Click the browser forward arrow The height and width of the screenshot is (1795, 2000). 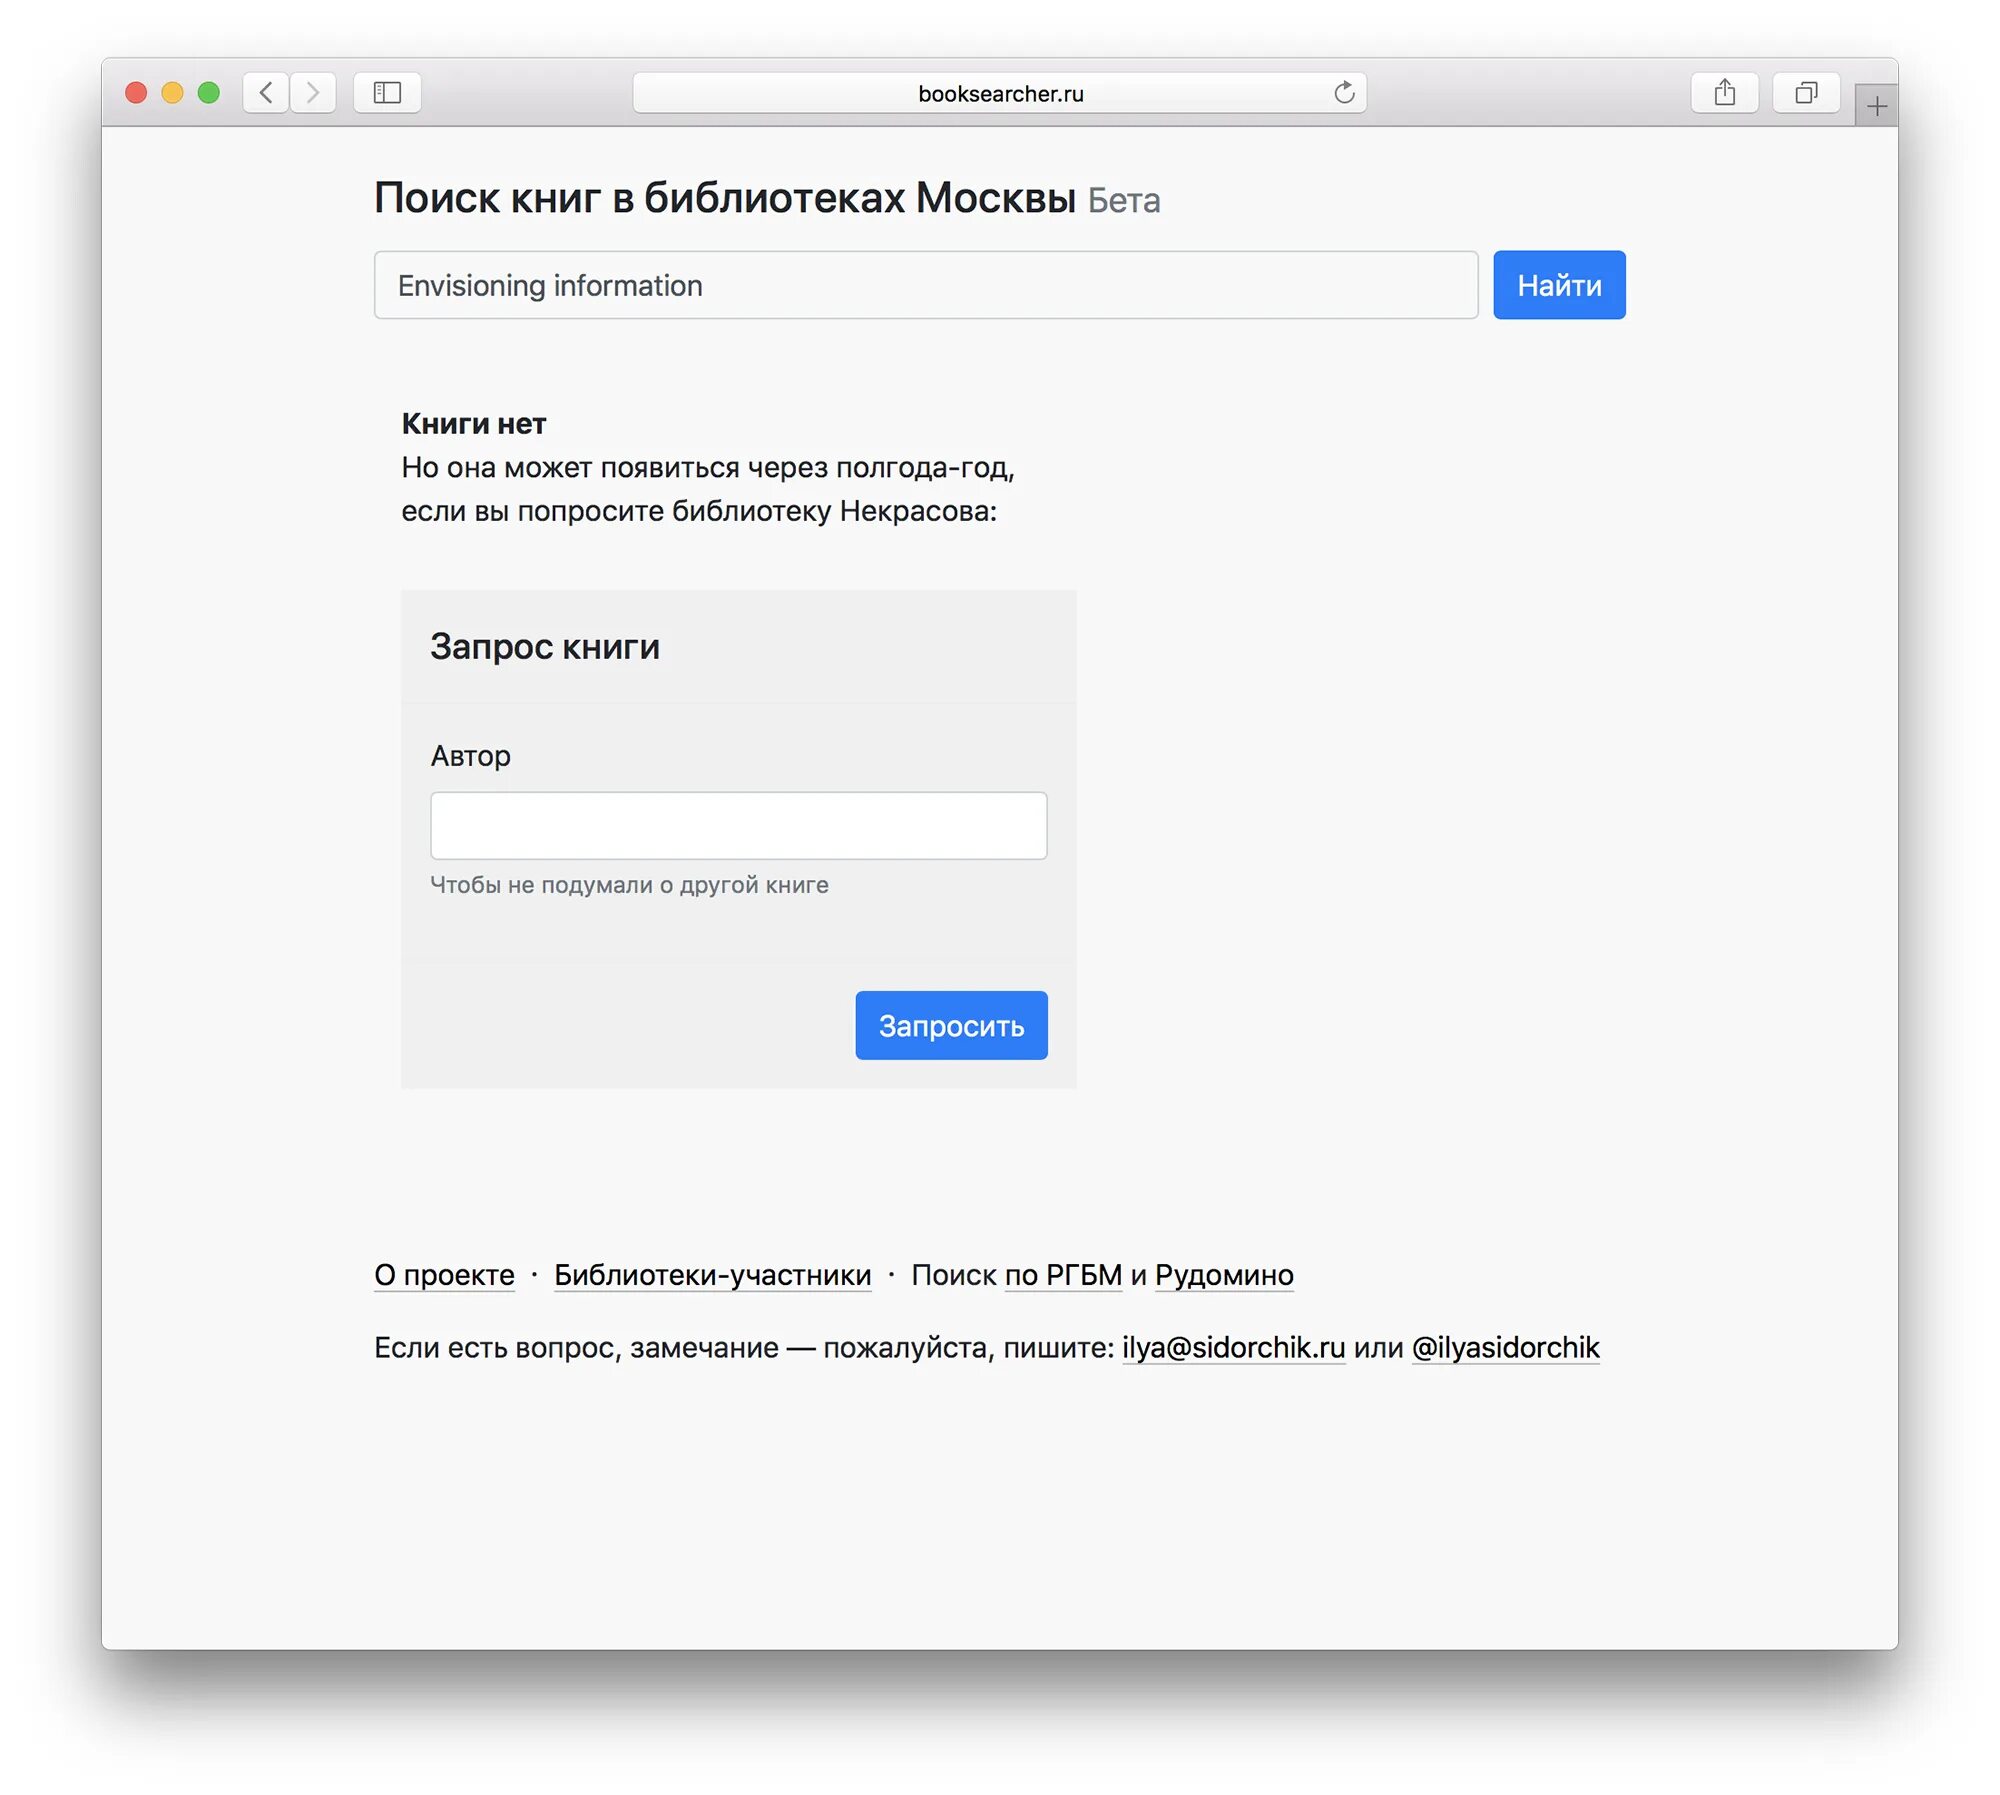click(x=313, y=93)
